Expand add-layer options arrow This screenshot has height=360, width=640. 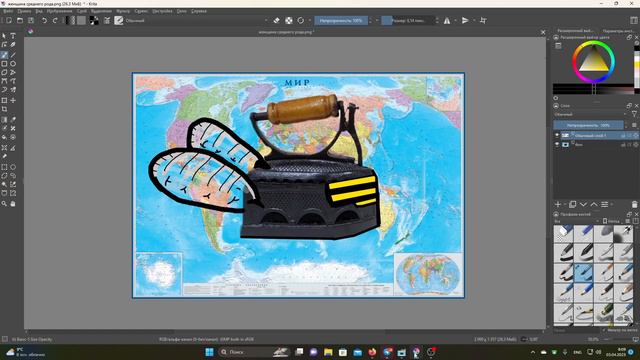pyautogui.click(x=565, y=204)
